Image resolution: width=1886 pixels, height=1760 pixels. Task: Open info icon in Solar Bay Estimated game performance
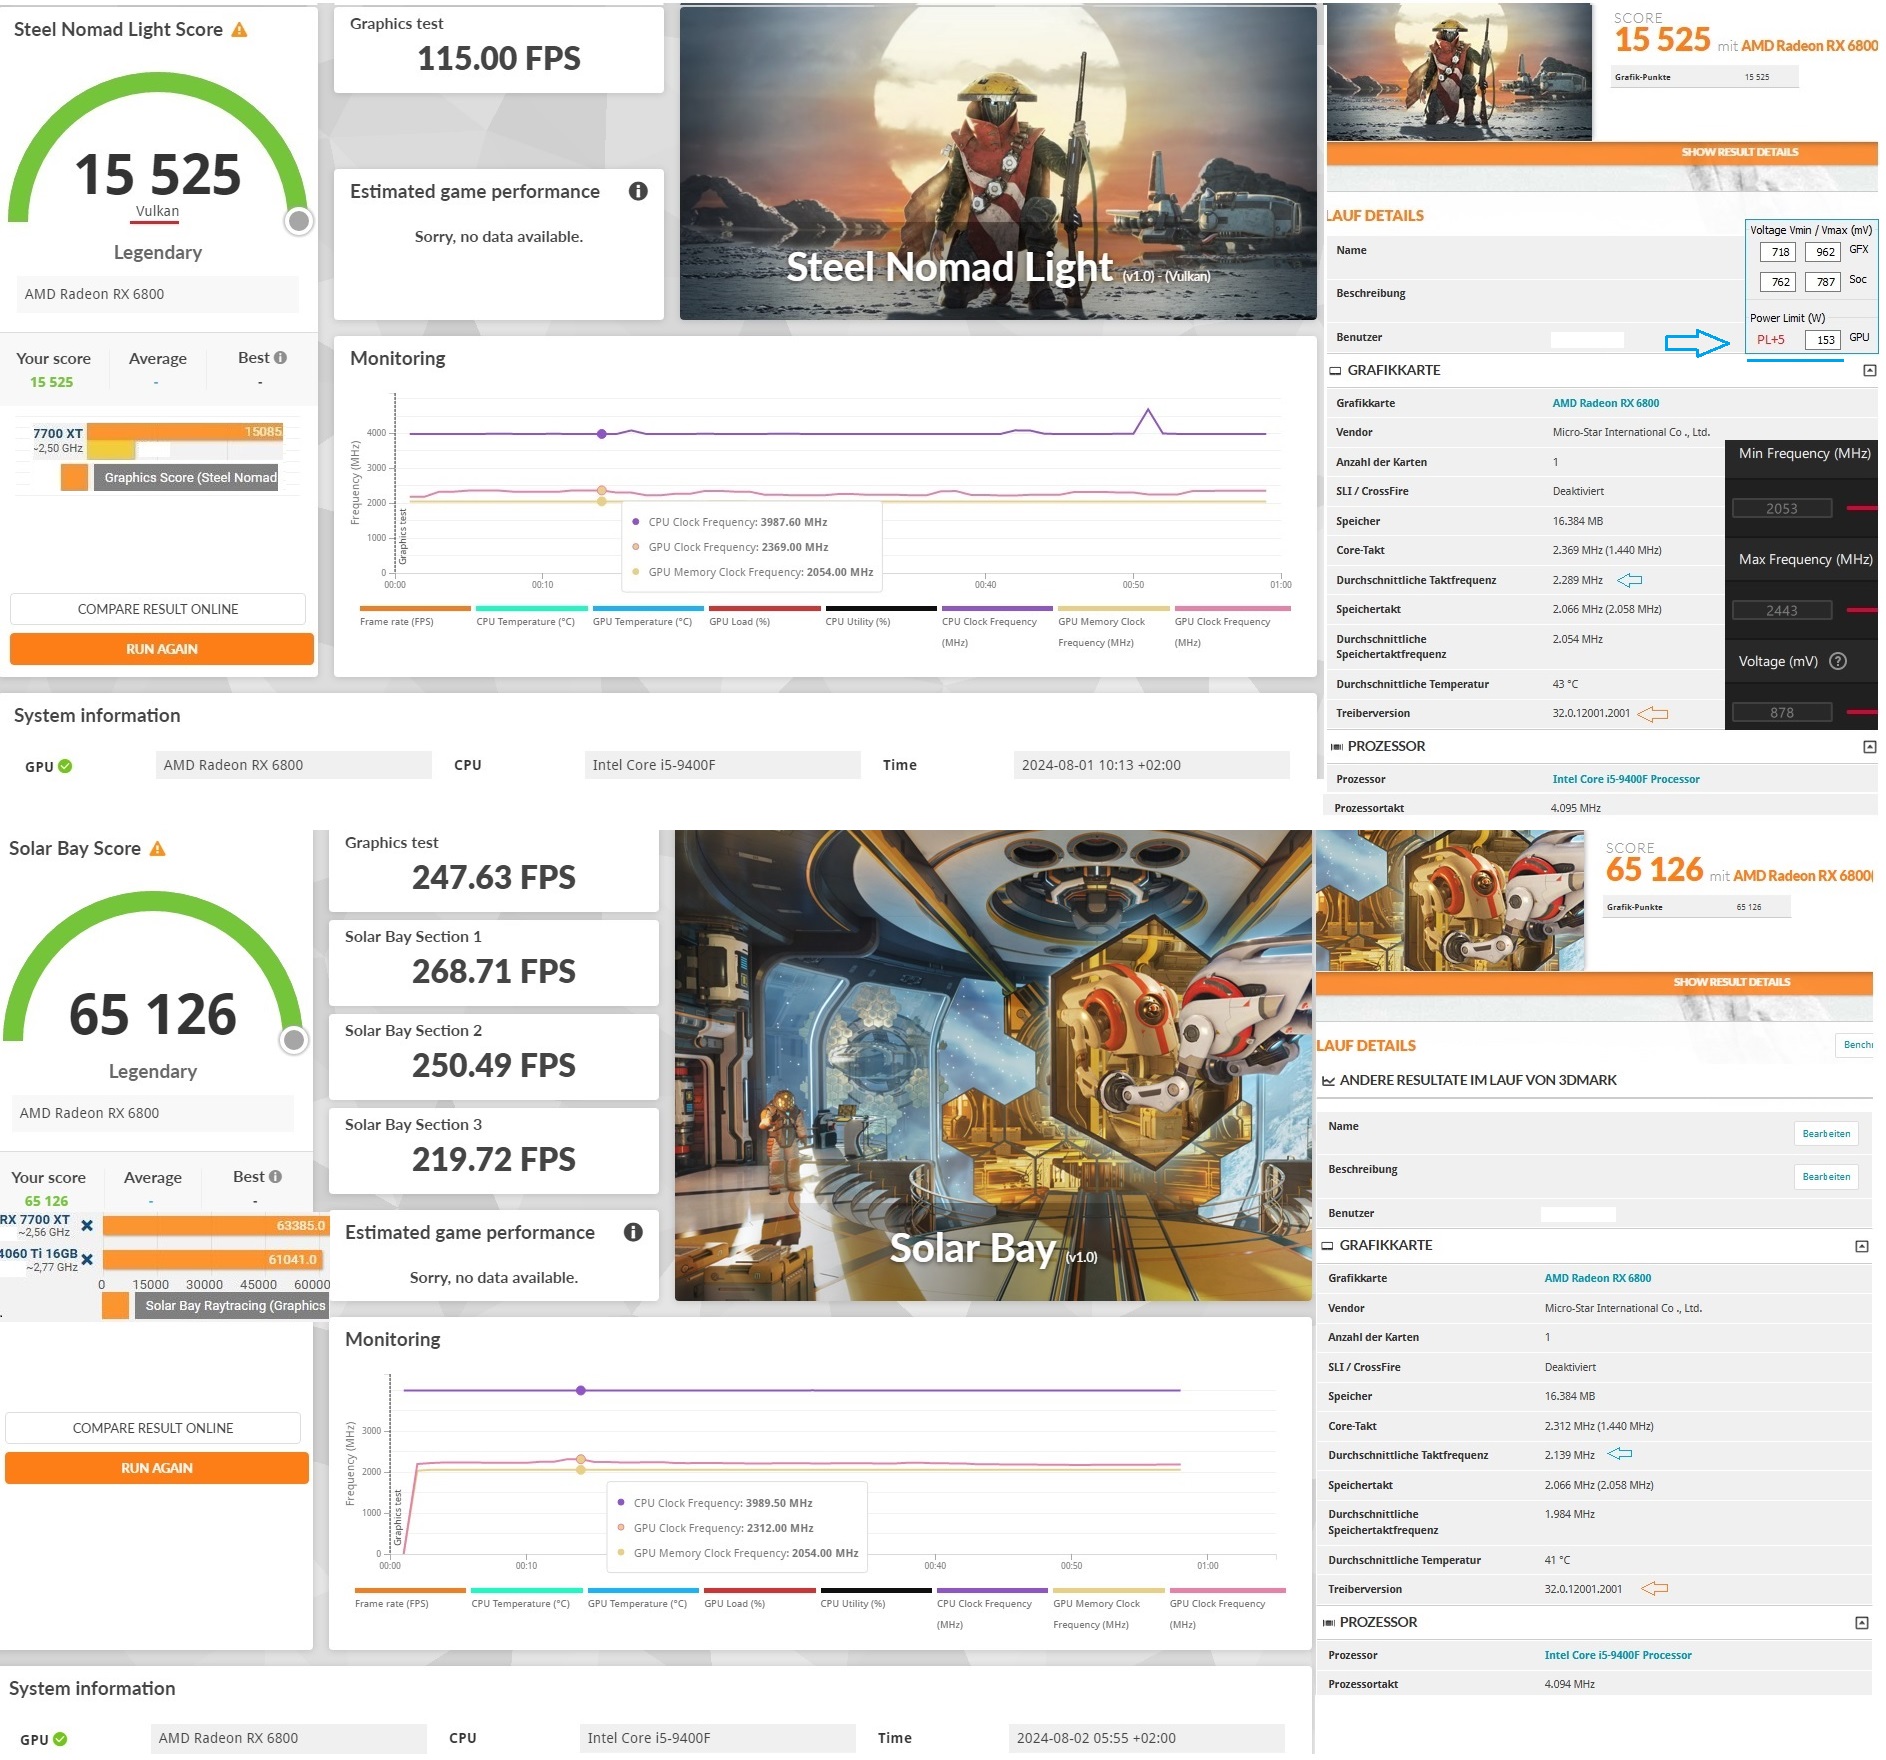pyautogui.click(x=633, y=1232)
